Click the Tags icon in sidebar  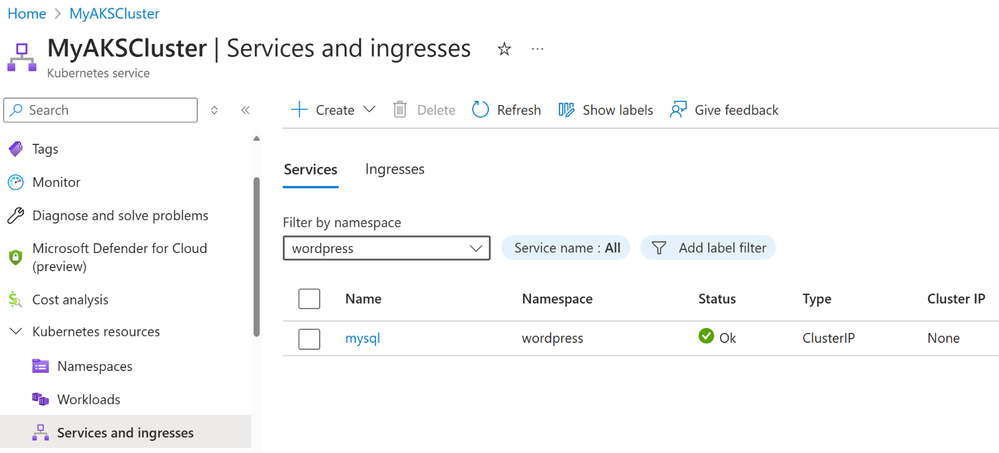coord(15,149)
